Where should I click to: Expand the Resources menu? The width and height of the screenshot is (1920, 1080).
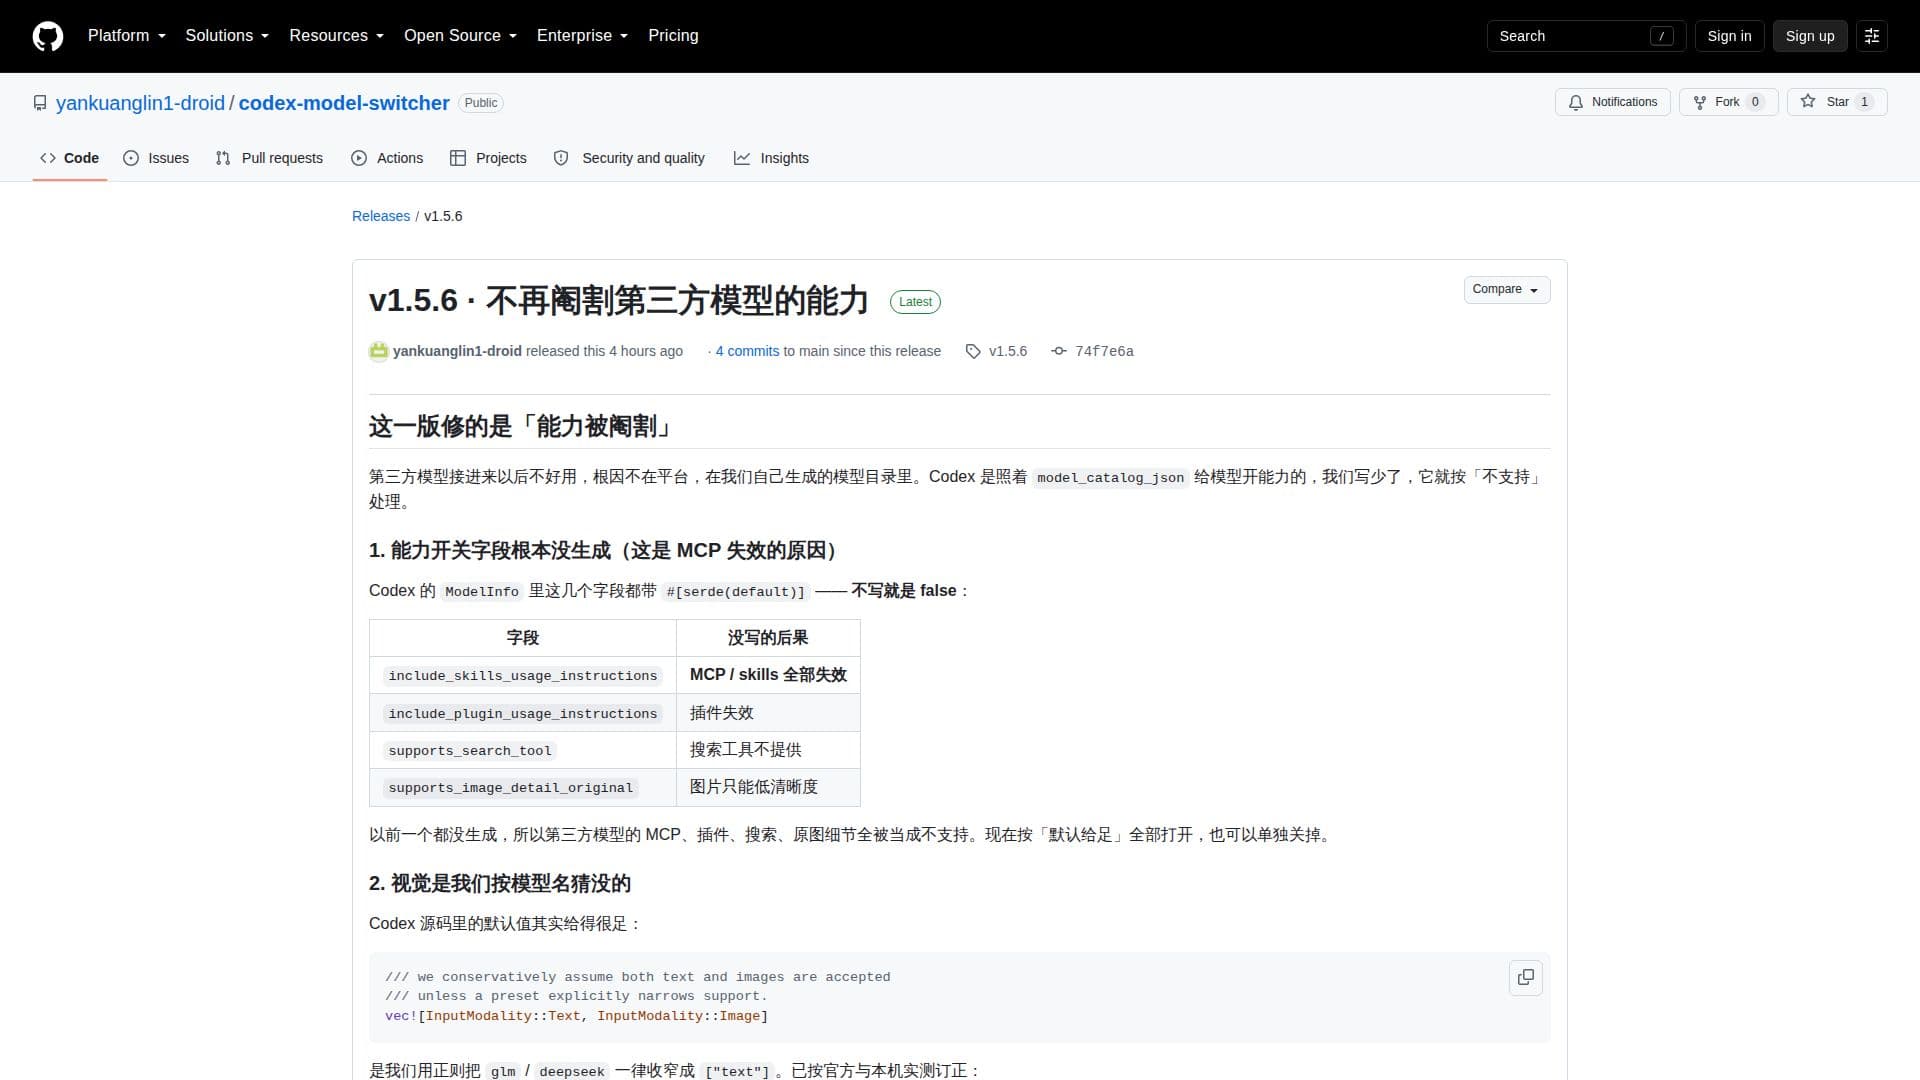click(x=337, y=36)
